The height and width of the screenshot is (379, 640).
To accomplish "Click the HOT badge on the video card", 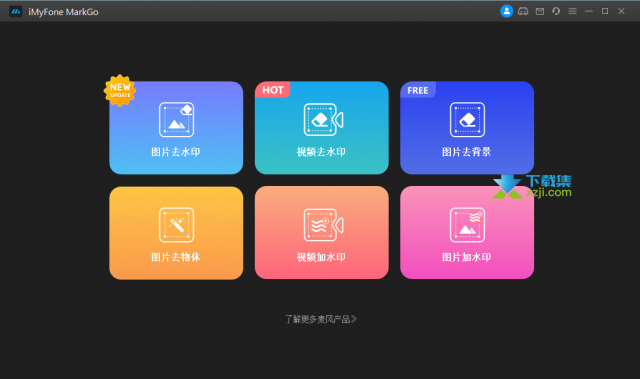I will (273, 90).
